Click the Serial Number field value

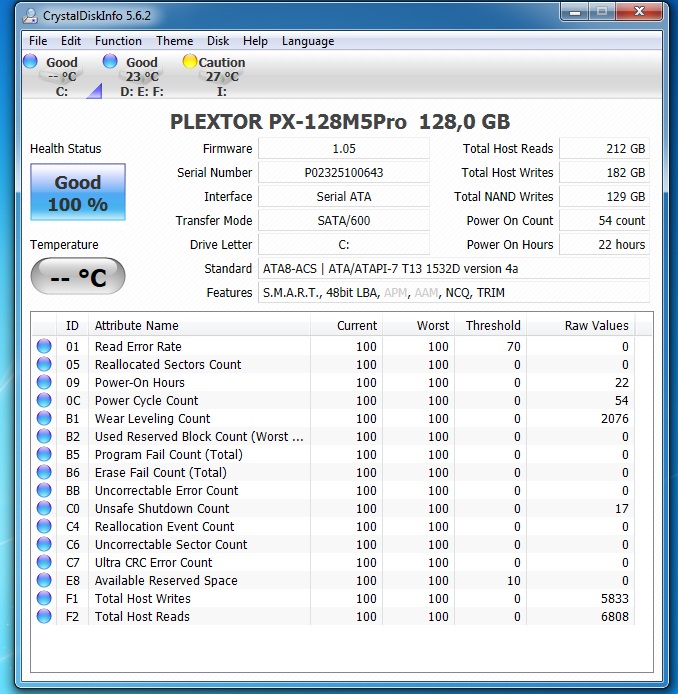tap(344, 173)
